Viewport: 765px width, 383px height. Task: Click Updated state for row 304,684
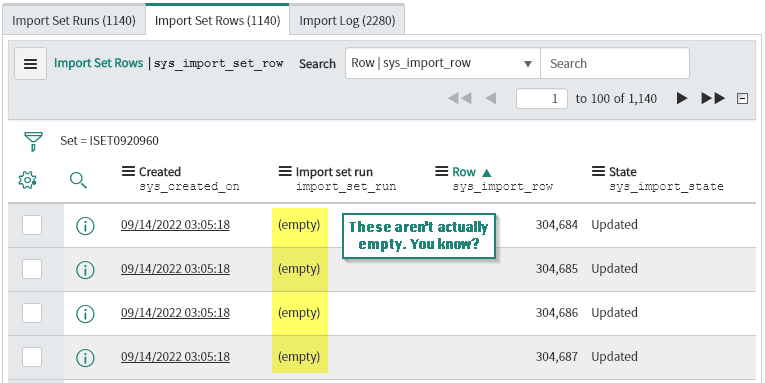(x=614, y=224)
